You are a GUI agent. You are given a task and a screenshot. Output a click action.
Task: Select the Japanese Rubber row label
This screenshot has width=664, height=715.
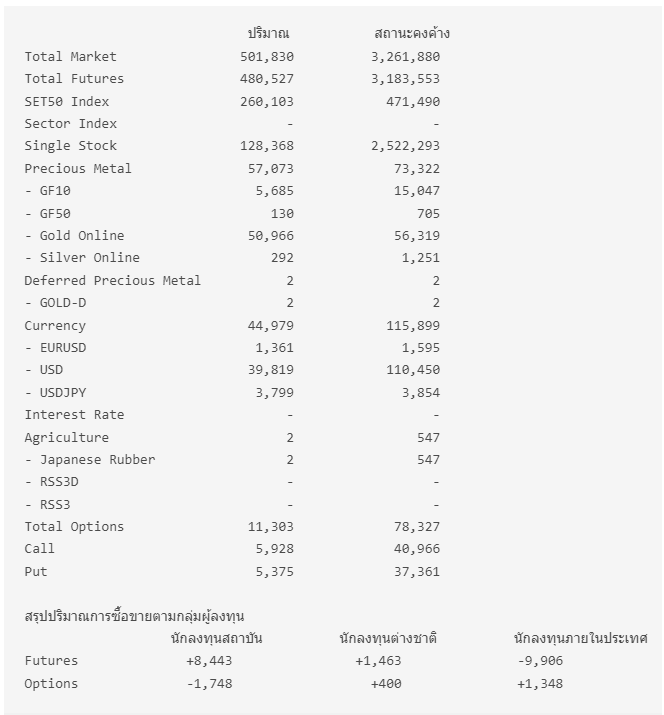[90, 460]
